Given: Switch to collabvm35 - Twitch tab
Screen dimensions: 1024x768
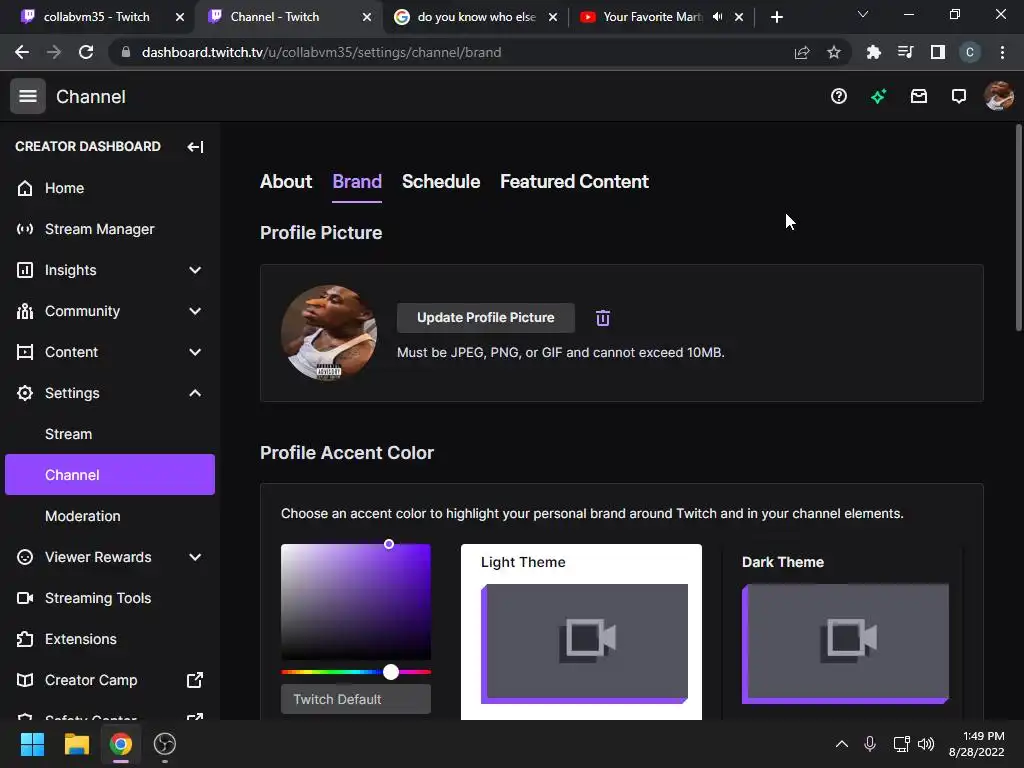Looking at the screenshot, I should [98, 17].
